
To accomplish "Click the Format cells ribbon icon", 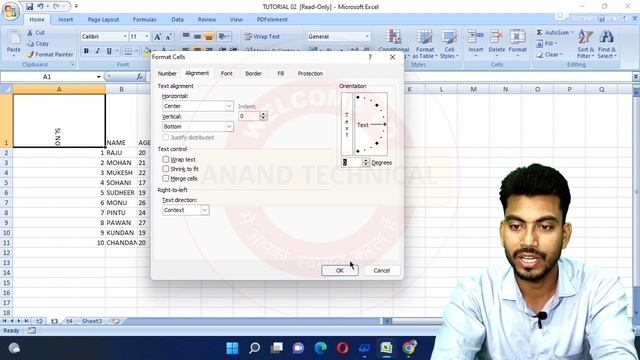I will coord(518,37).
